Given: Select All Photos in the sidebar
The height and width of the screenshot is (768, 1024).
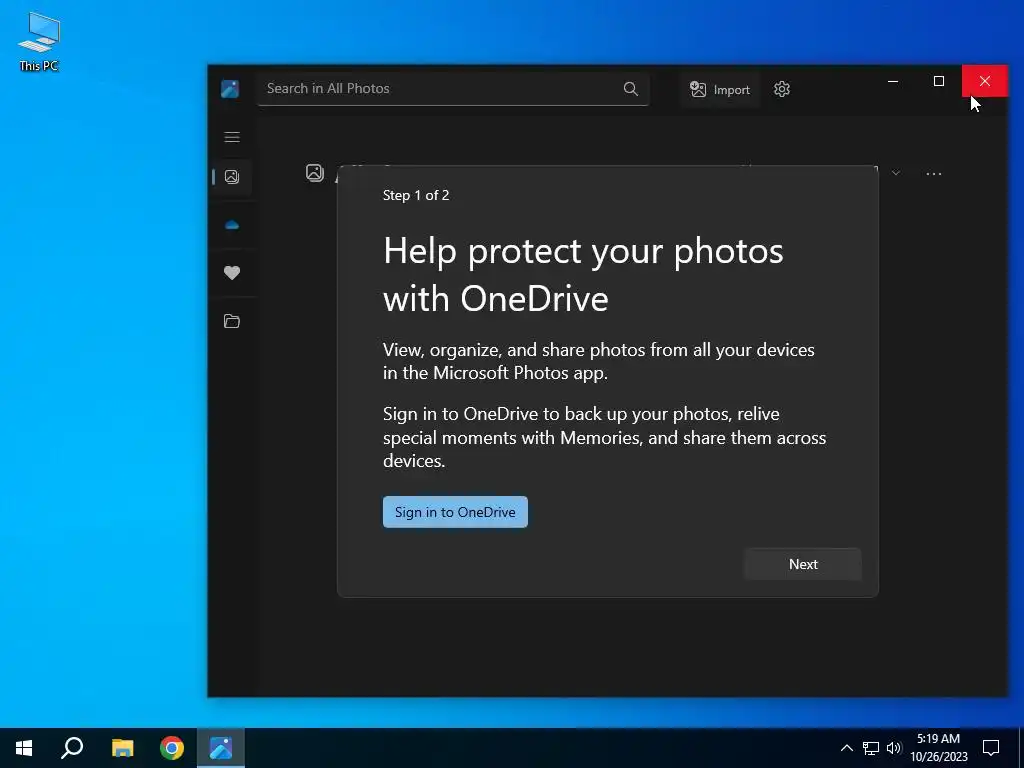Looking at the screenshot, I should [x=232, y=176].
